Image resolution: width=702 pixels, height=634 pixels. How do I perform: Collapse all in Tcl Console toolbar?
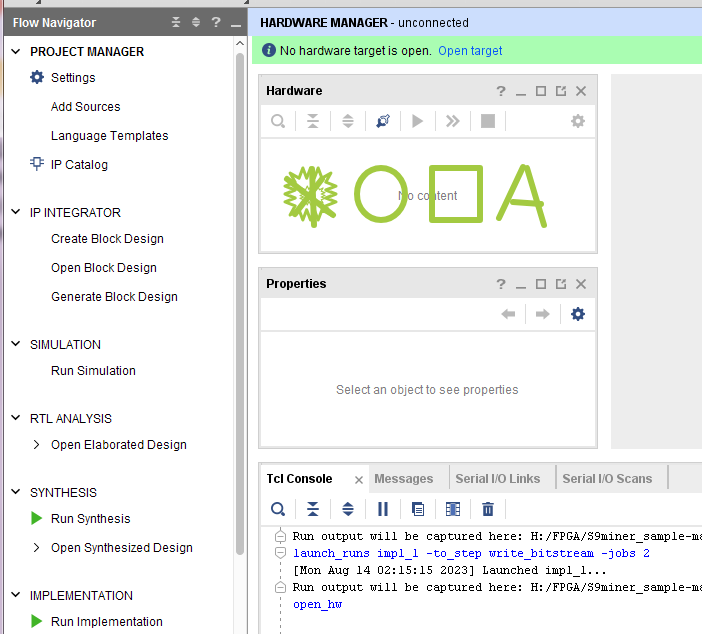click(312, 509)
